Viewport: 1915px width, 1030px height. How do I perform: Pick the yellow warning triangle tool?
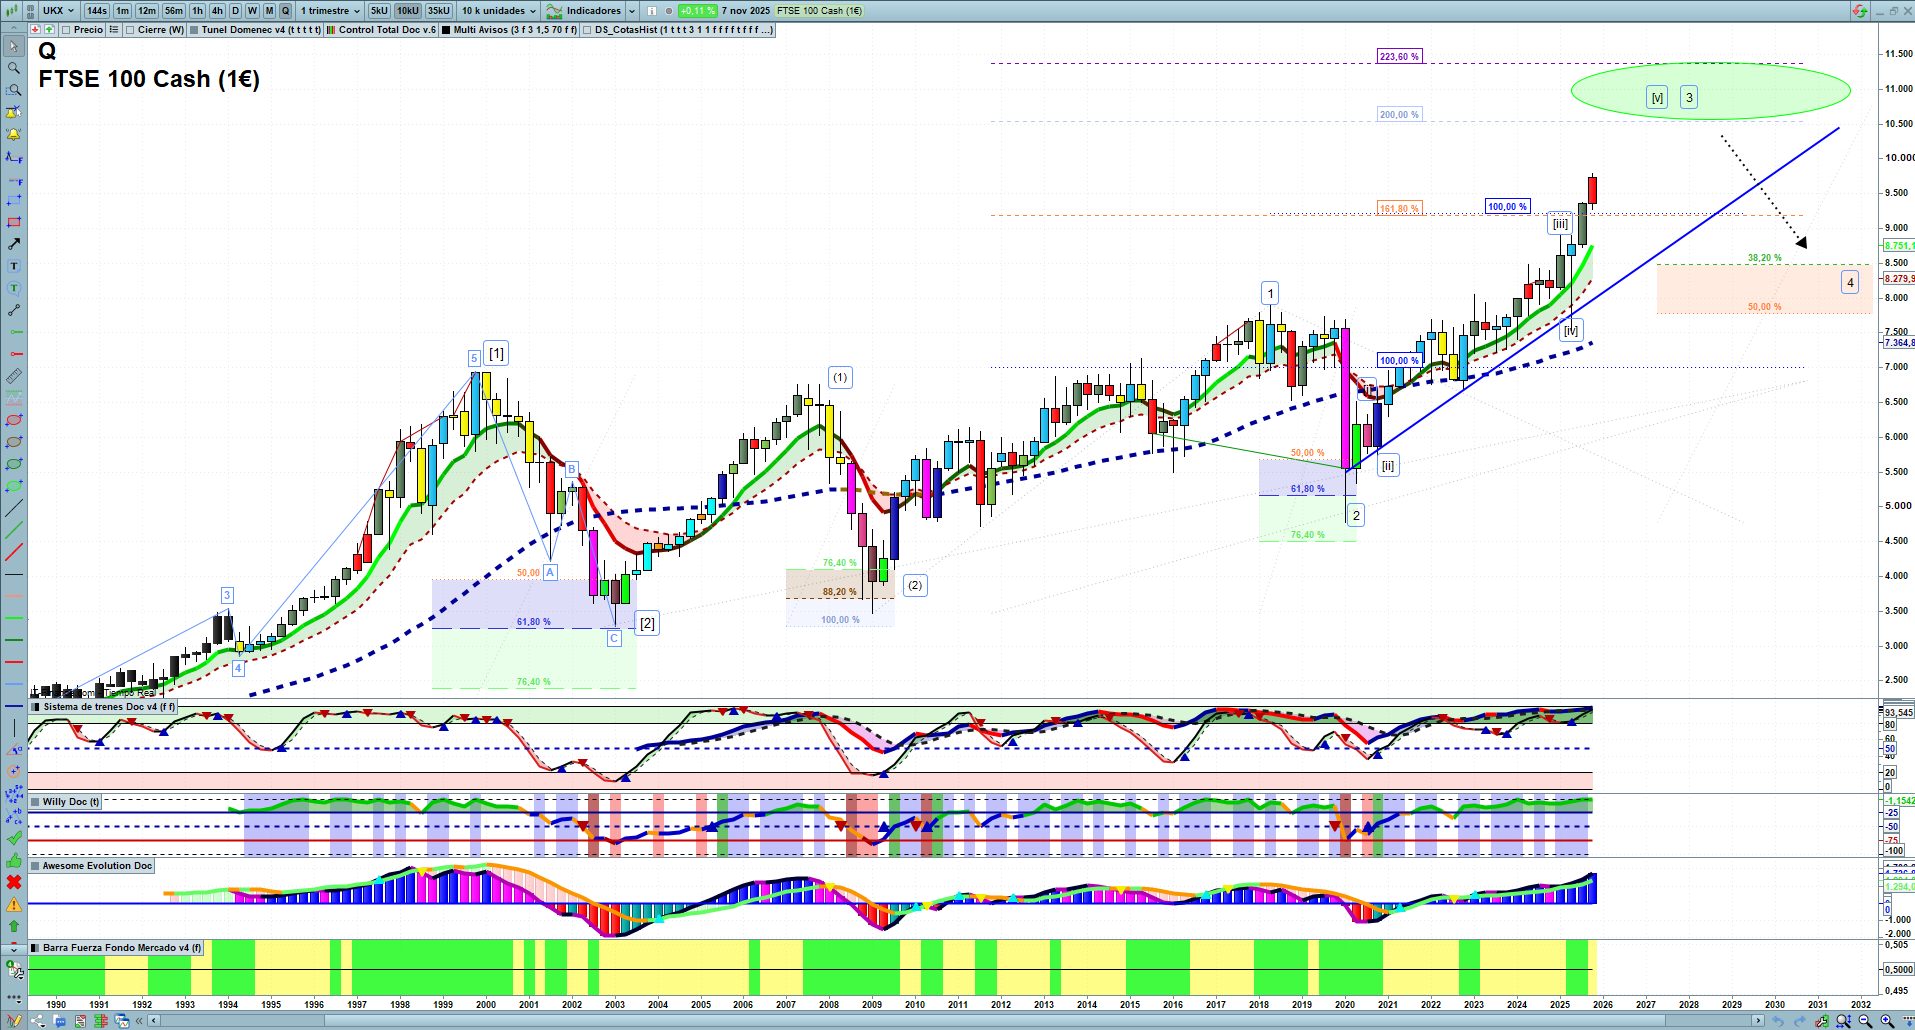(14, 904)
